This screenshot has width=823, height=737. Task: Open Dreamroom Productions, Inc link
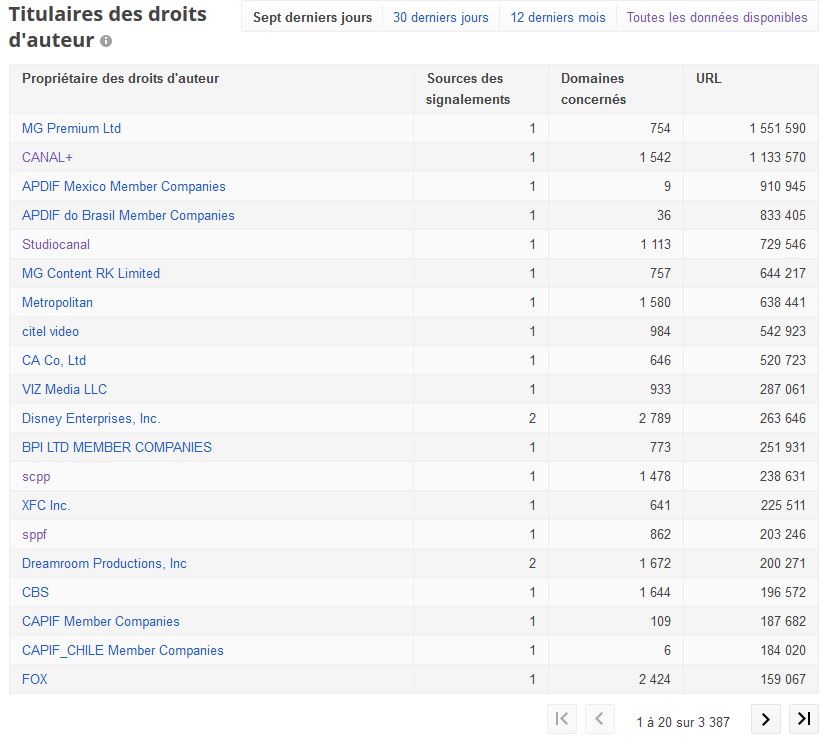pyautogui.click(x=104, y=564)
